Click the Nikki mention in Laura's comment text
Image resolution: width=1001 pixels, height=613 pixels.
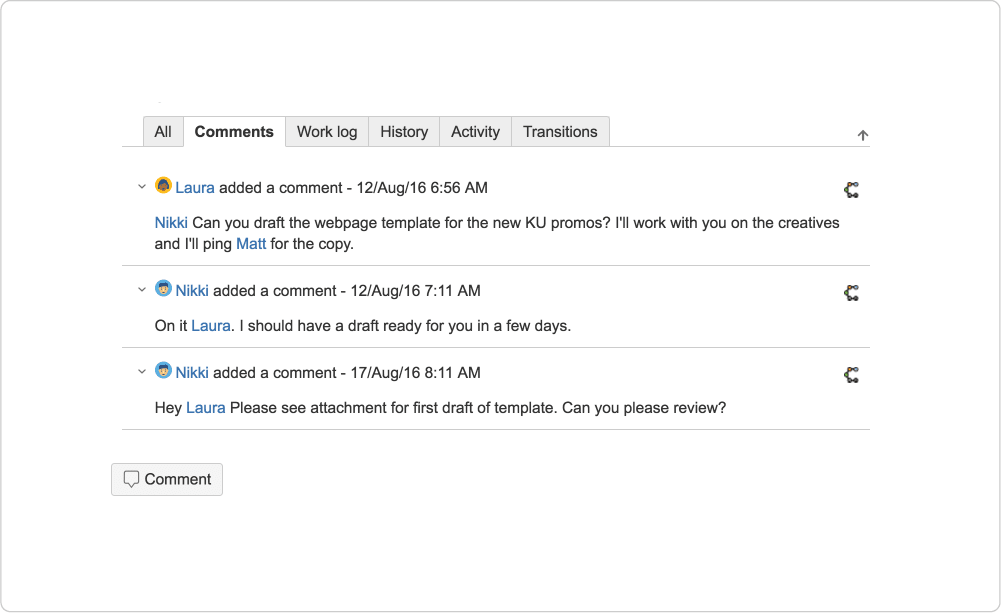coord(171,223)
